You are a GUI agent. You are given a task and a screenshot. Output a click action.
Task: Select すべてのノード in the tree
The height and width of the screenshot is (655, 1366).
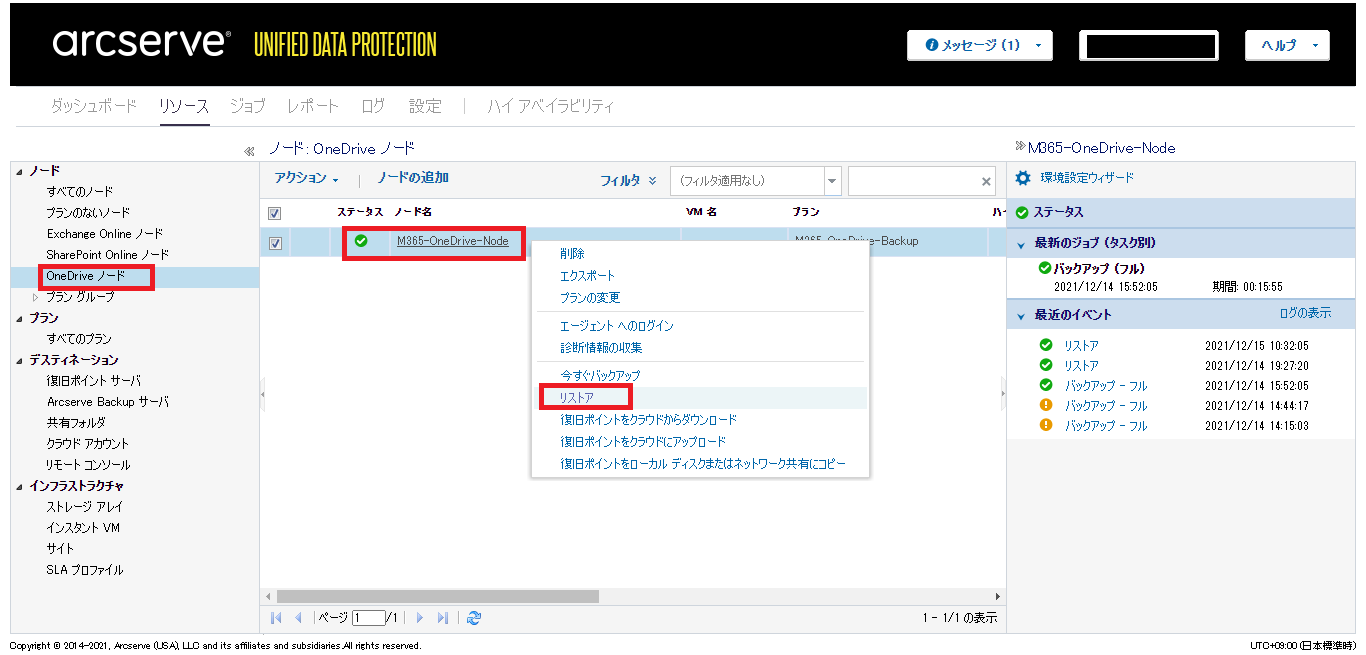(80, 192)
